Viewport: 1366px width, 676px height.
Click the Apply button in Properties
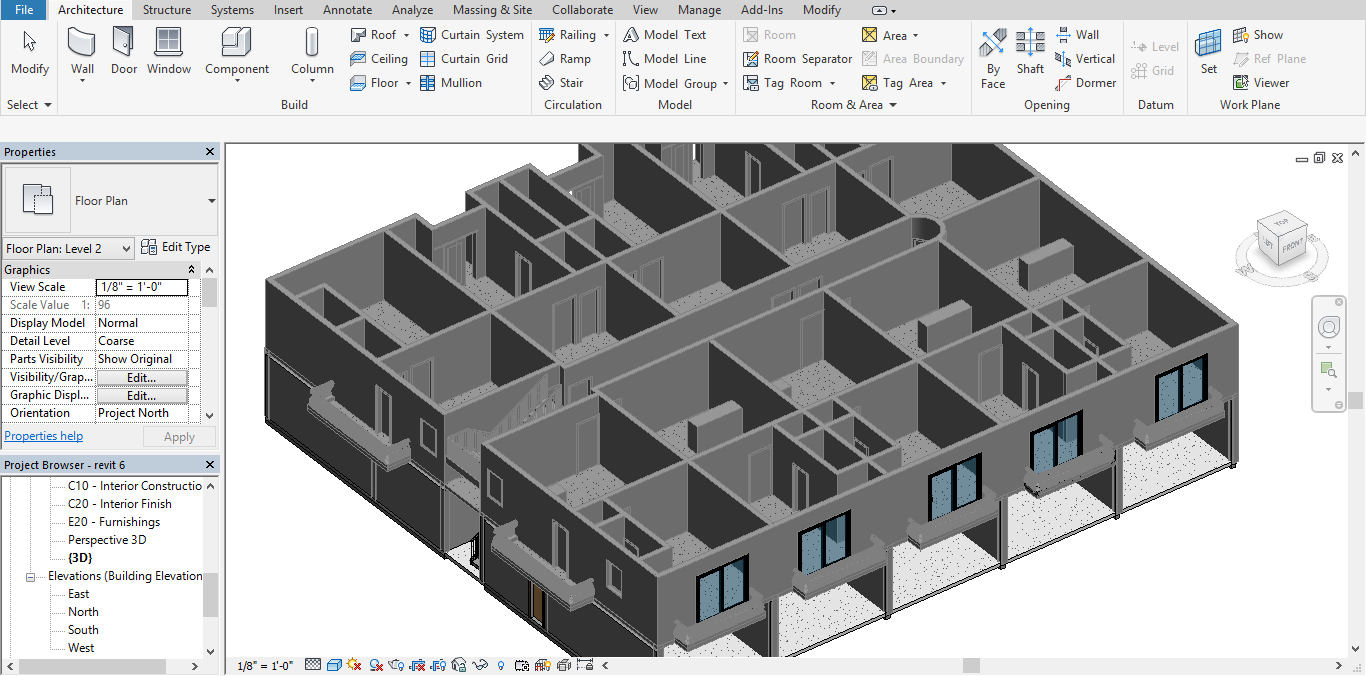pyautogui.click(x=179, y=436)
